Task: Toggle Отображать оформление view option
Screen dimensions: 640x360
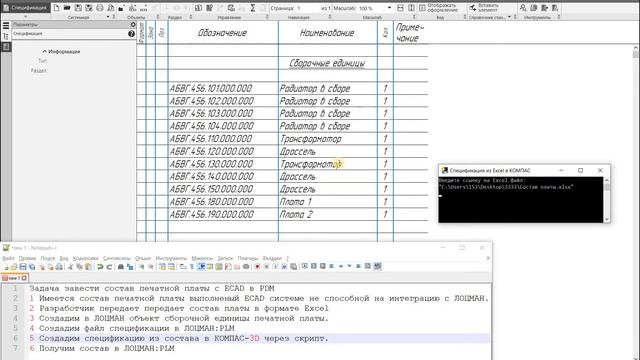Action: [439, 8]
